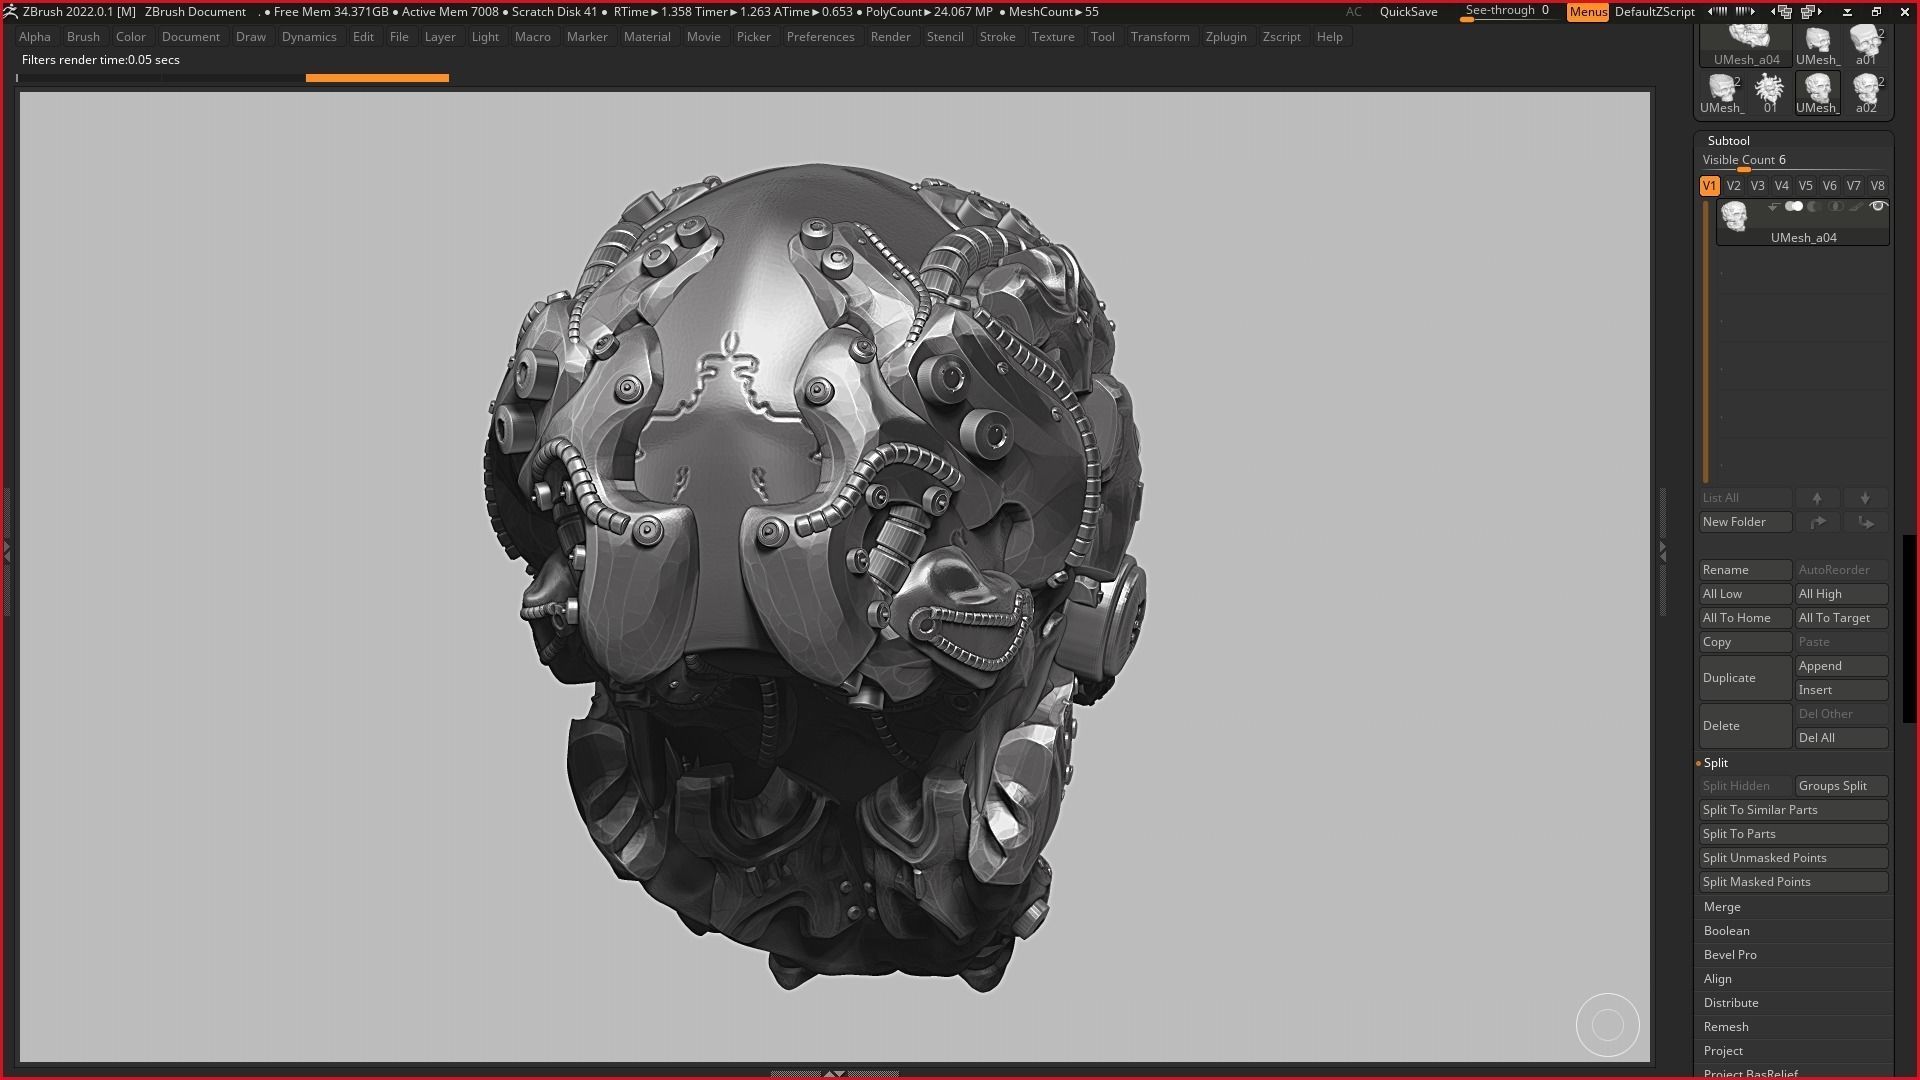Click the orange progress bar under the Filters render time
This screenshot has height=1080, width=1920.
click(x=377, y=77)
